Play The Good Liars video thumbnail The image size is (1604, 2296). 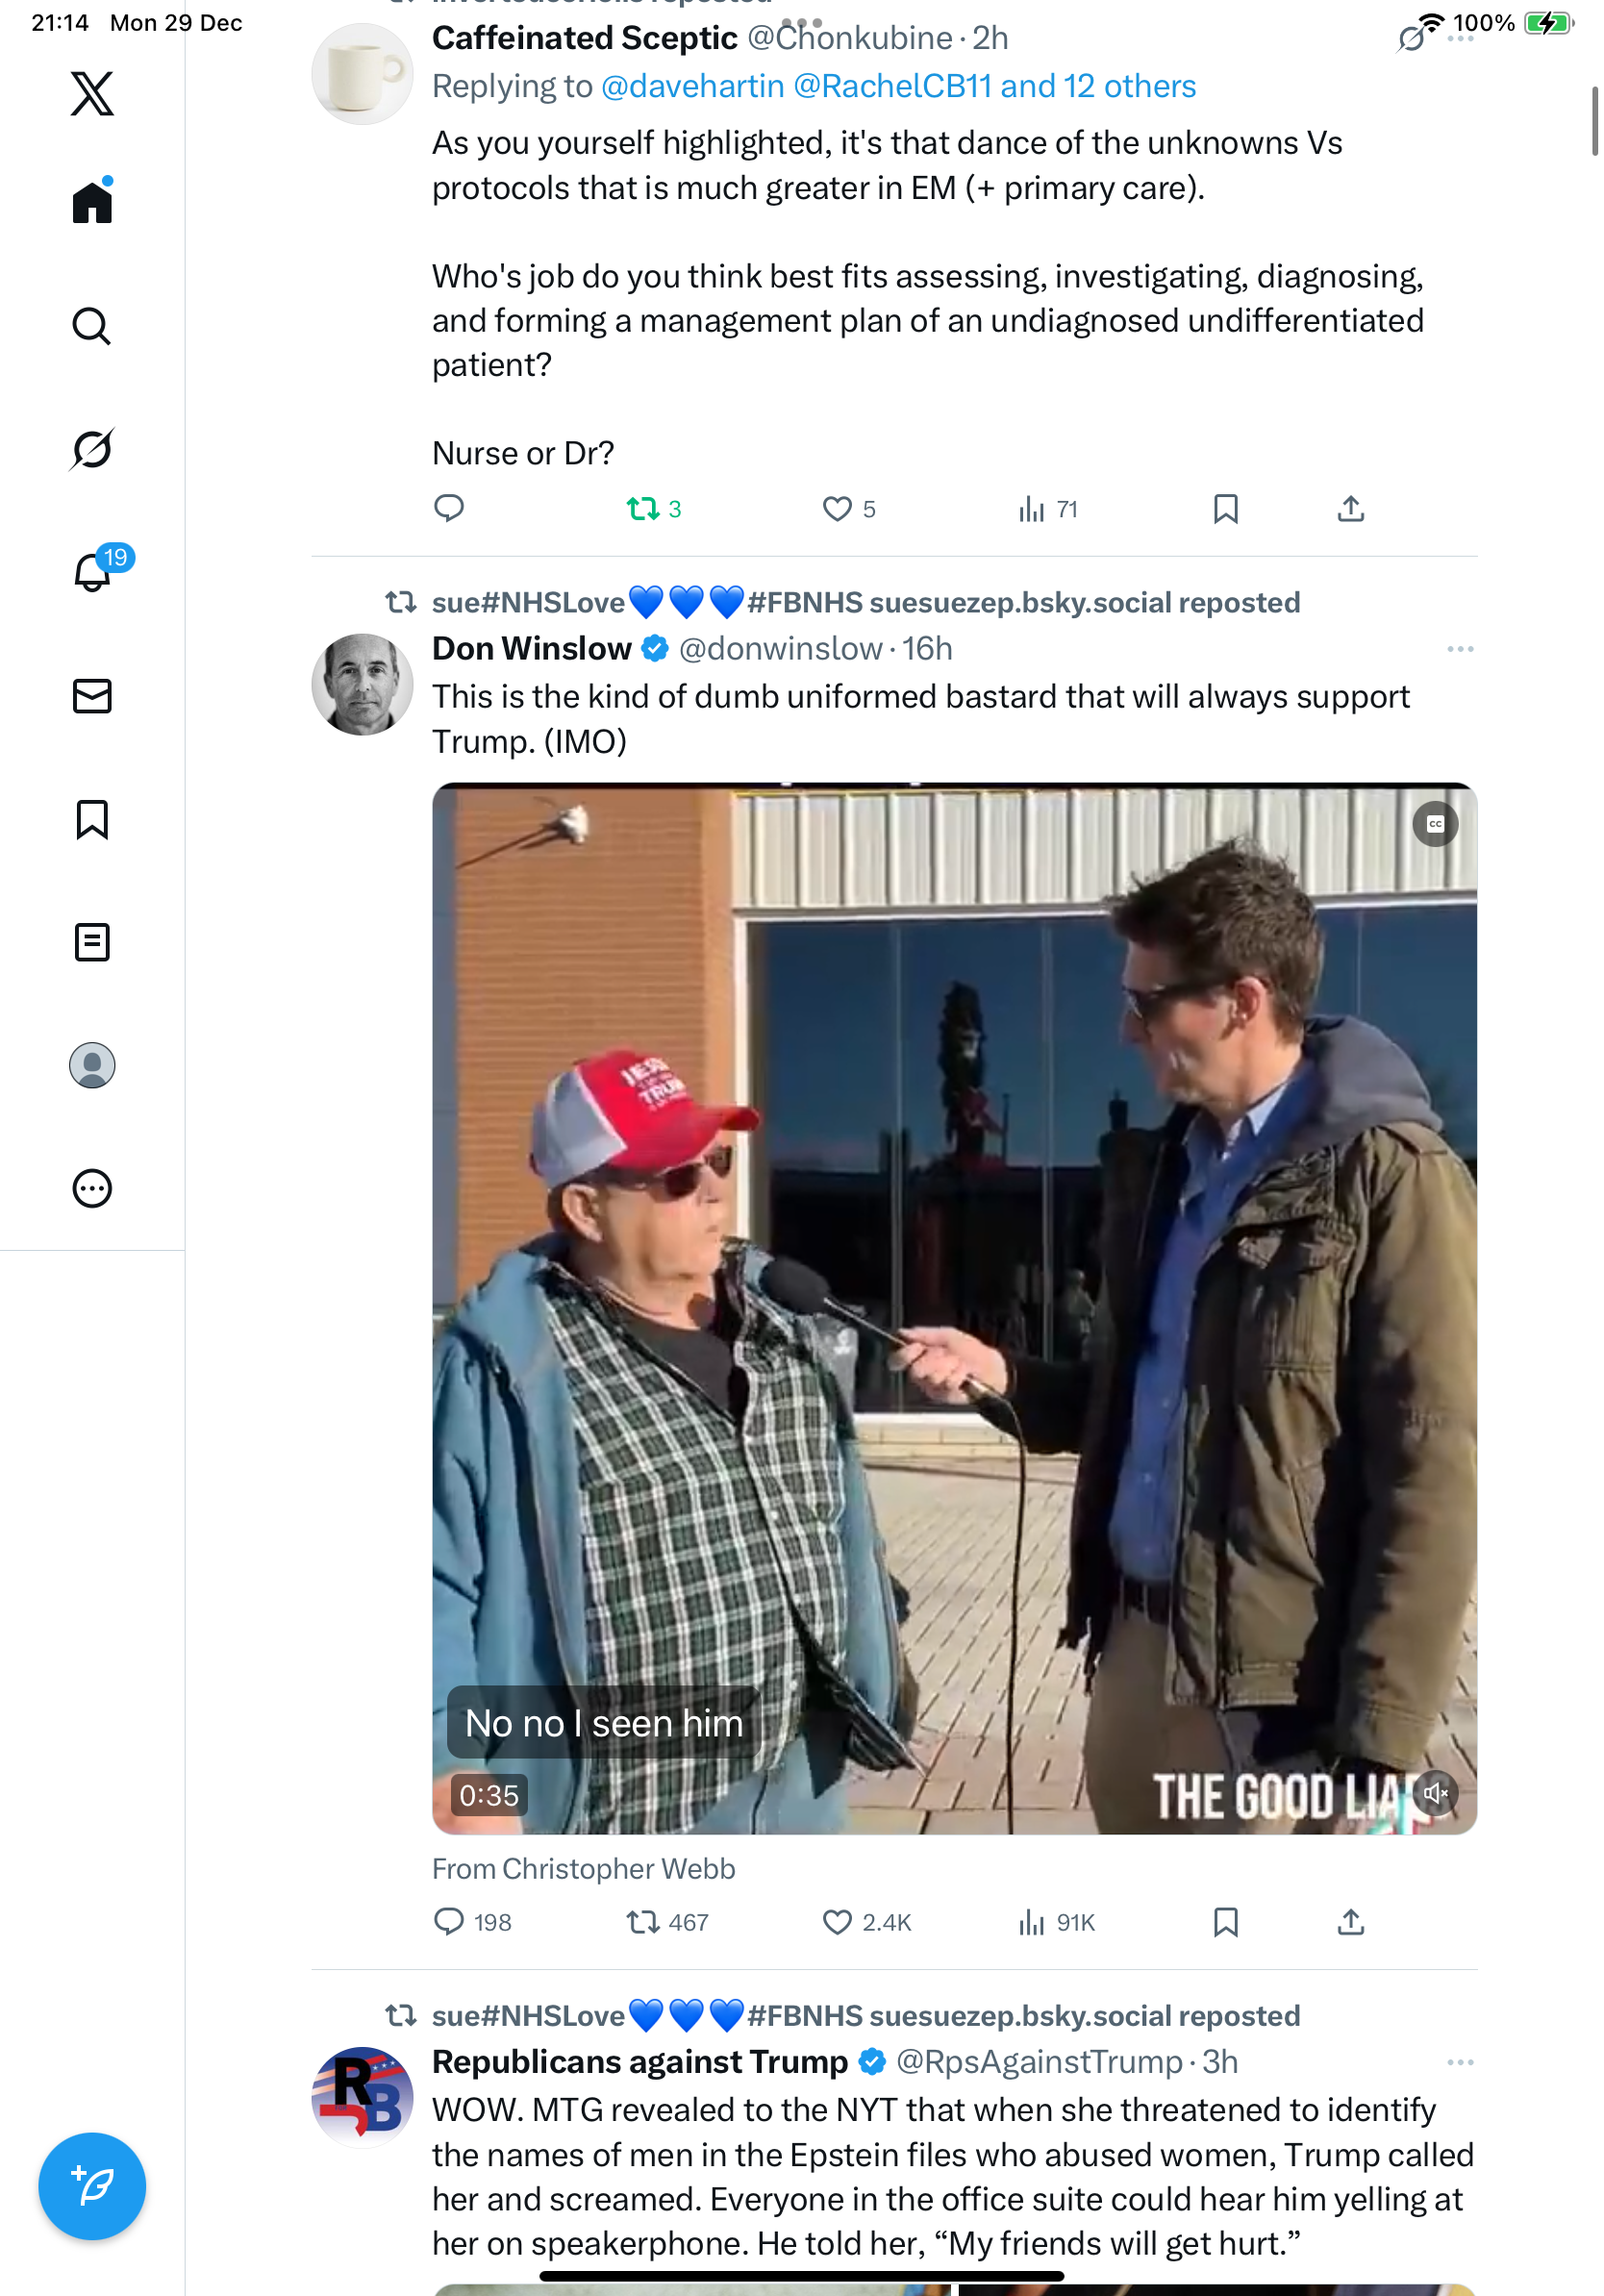tap(953, 1308)
